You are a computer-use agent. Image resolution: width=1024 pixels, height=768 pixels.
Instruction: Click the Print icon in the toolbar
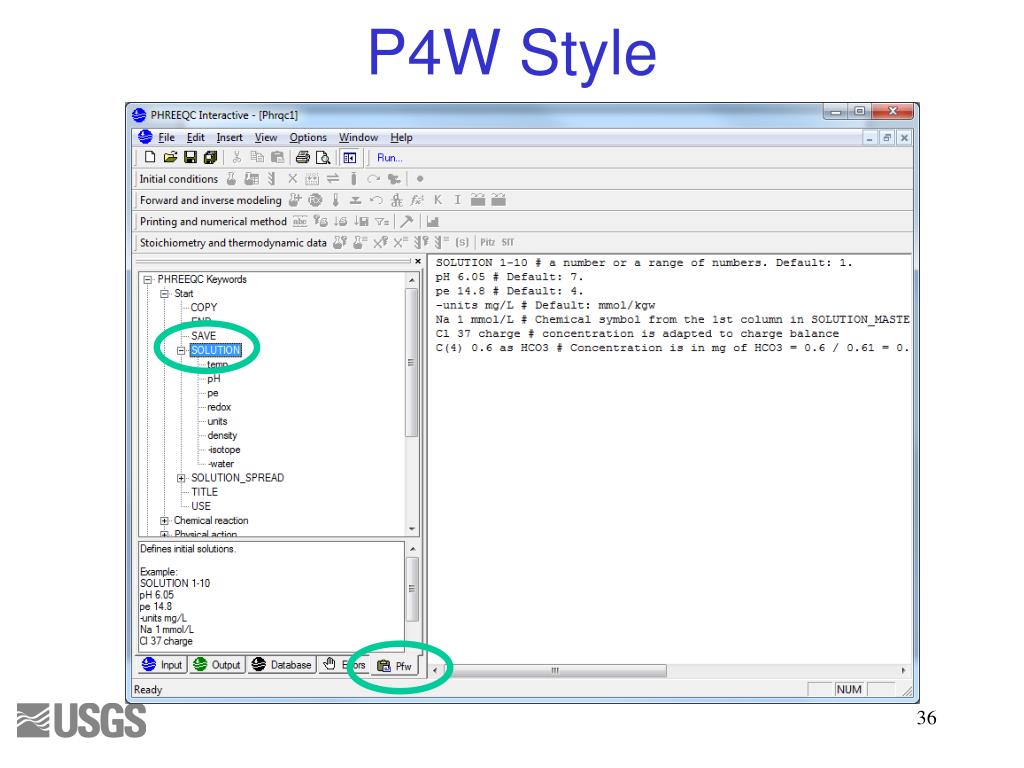302,157
